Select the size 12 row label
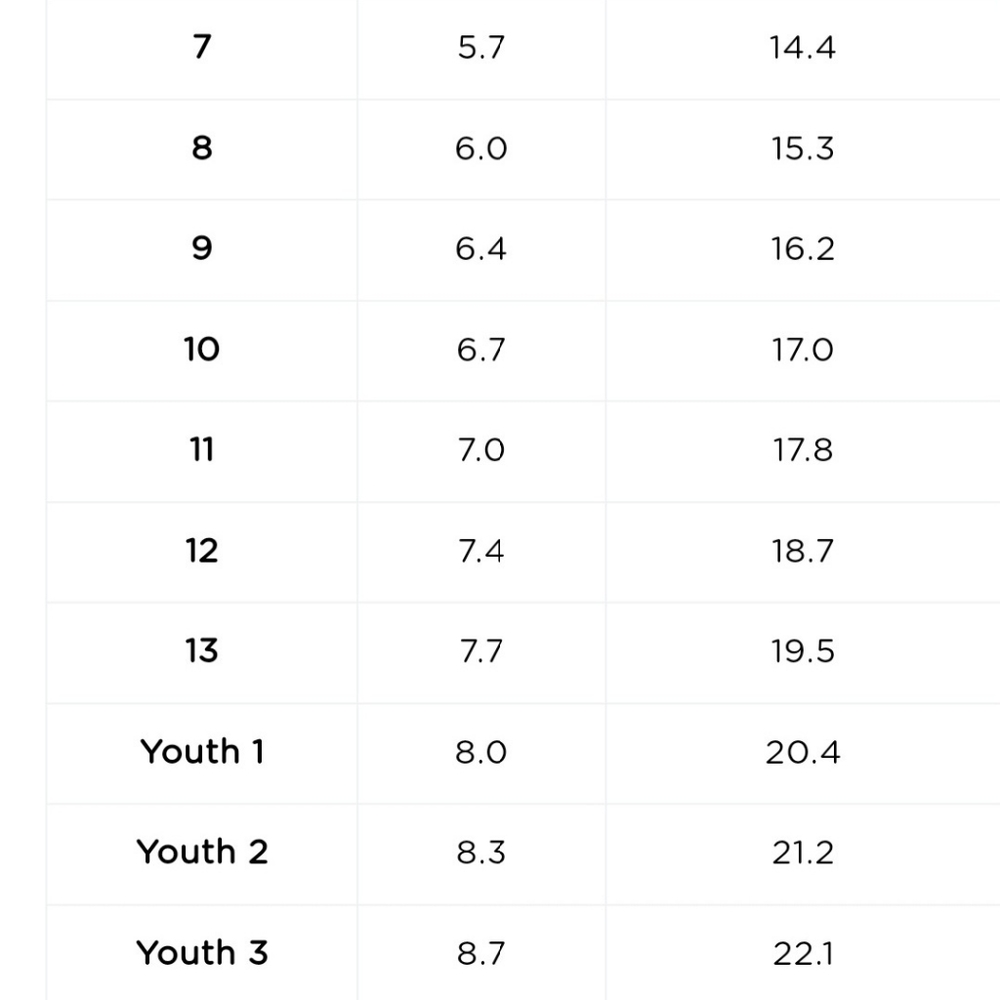 point(202,550)
